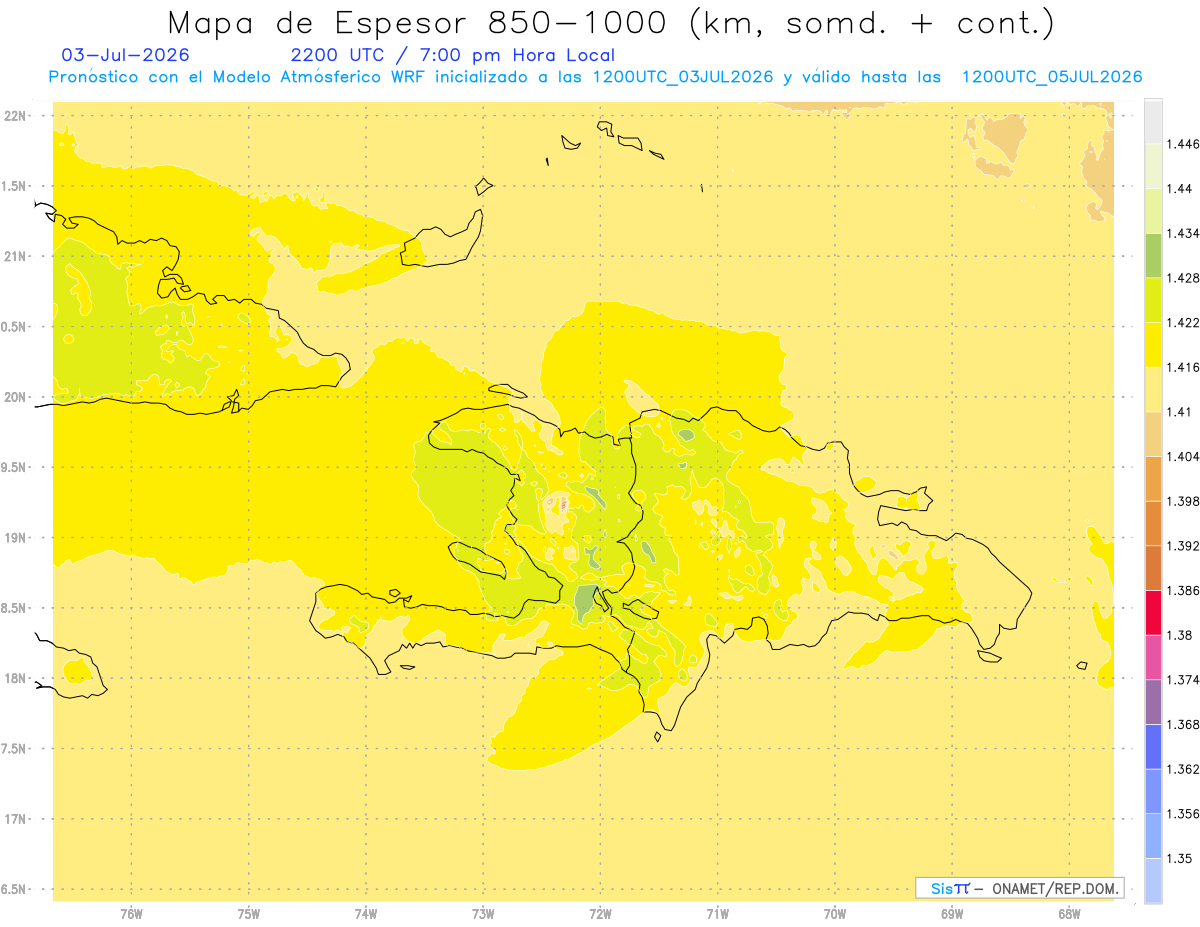This screenshot has width=1200, height=927.
Task: Click the '18N' latitude label
Action: [x=15, y=679]
